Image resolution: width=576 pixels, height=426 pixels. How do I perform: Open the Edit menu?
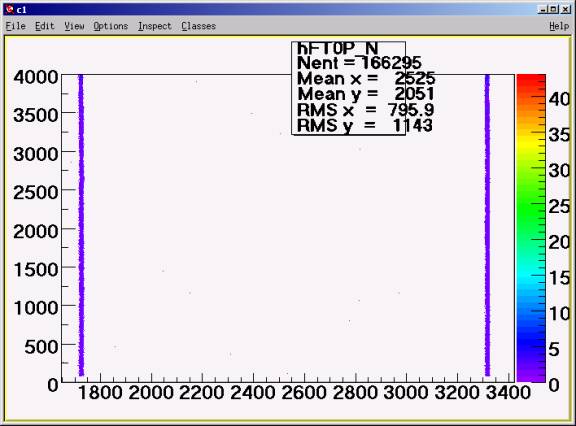[x=44, y=26]
